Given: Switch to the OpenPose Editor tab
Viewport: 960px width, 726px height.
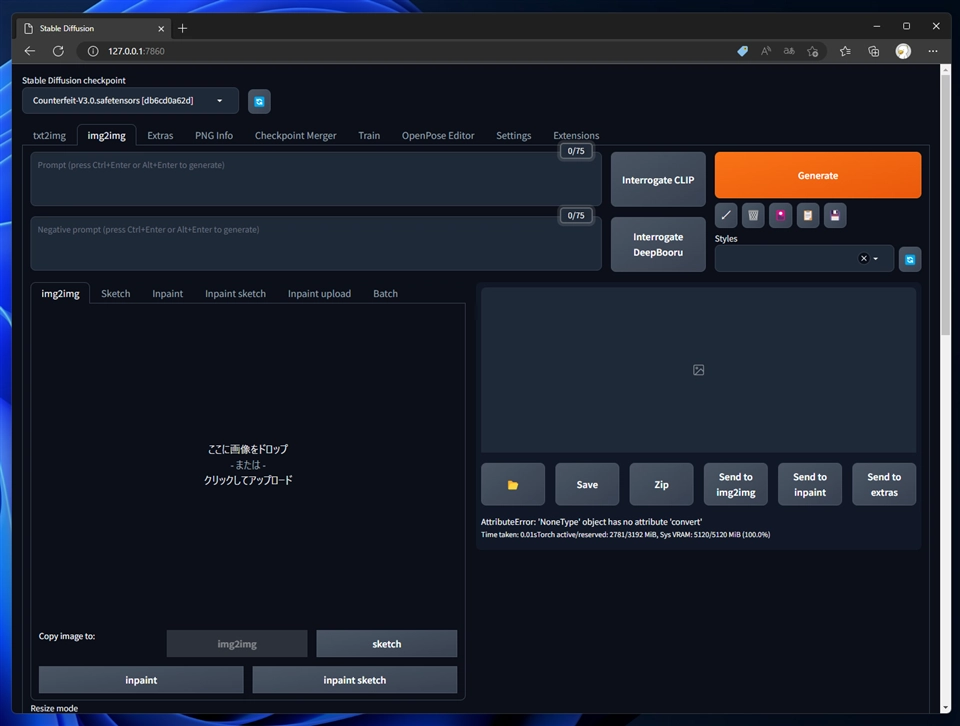Looking at the screenshot, I should (x=438, y=135).
